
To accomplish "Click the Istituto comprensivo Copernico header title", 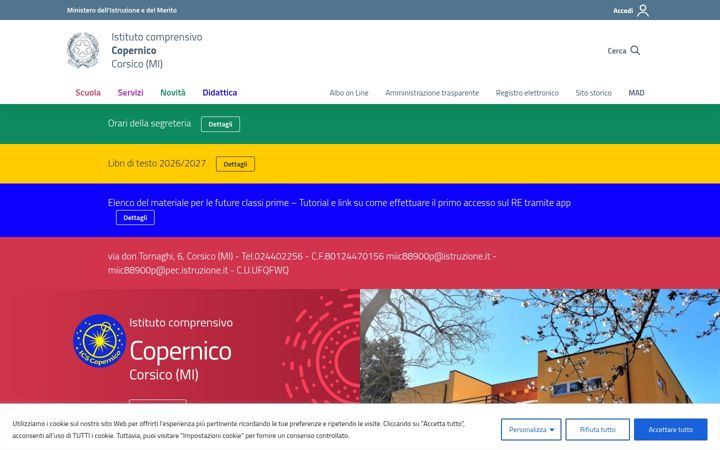I will point(156,50).
